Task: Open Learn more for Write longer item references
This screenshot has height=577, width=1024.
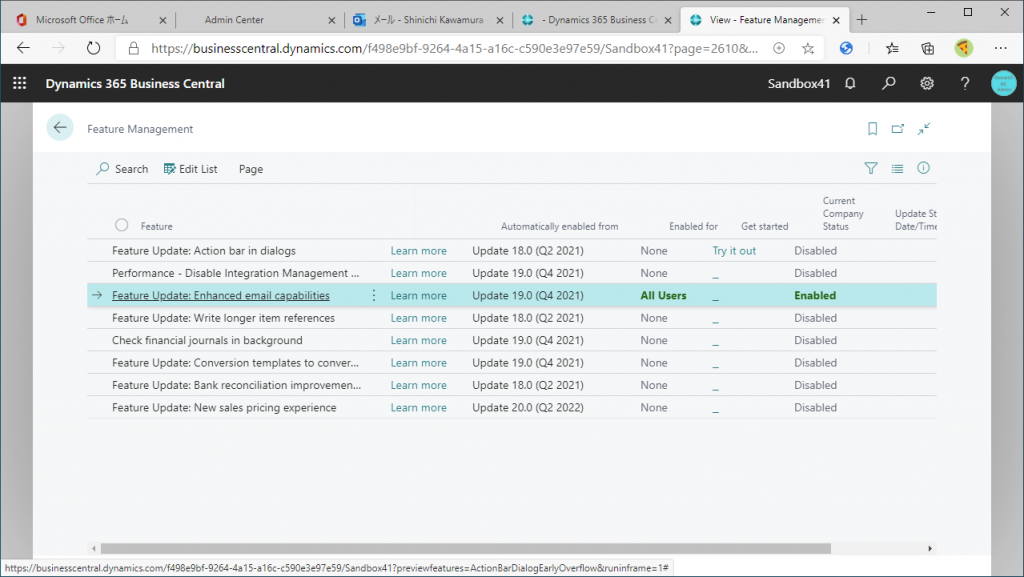Action: point(419,318)
